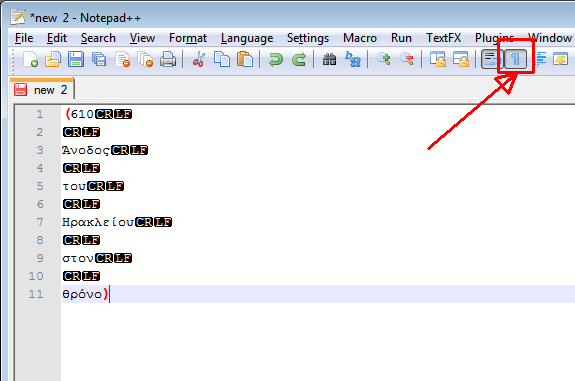Image resolution: width=575 pixels, height=381 pixels.
Task: Zoom in with magnifier plus icon
Action: pyautogui.click(x=384, y=59)
